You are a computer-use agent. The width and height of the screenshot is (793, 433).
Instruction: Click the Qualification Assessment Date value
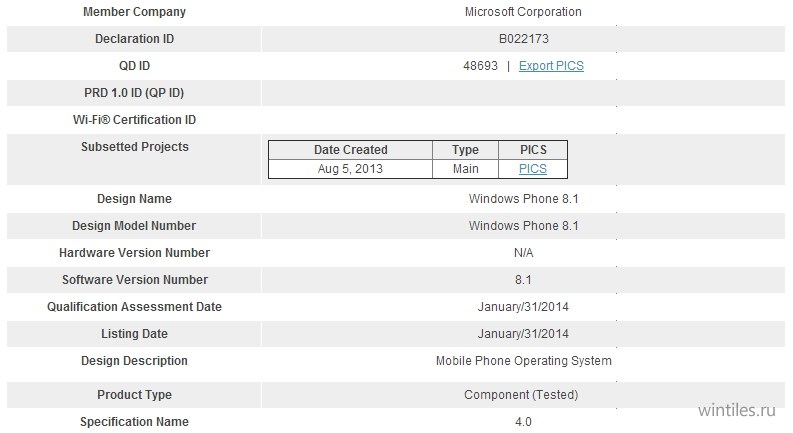[x=523, y=307]
